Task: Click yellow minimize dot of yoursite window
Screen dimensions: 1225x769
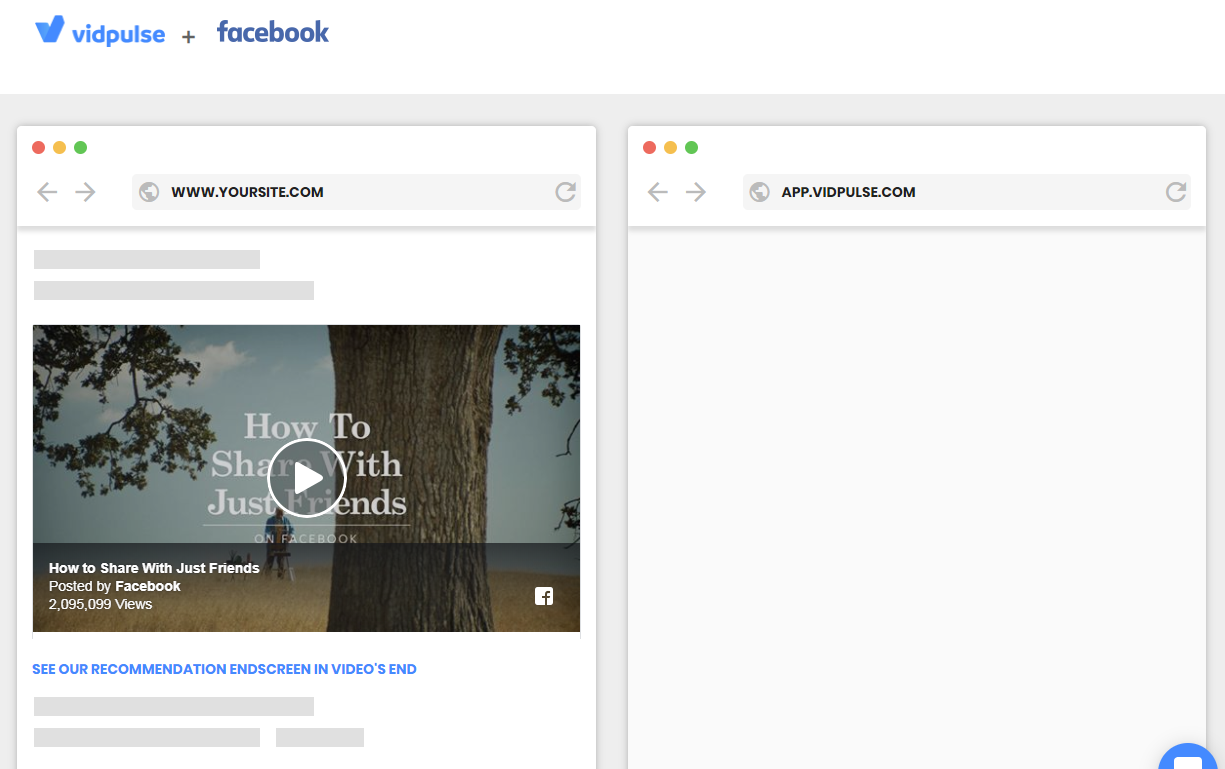Action: 60,148
